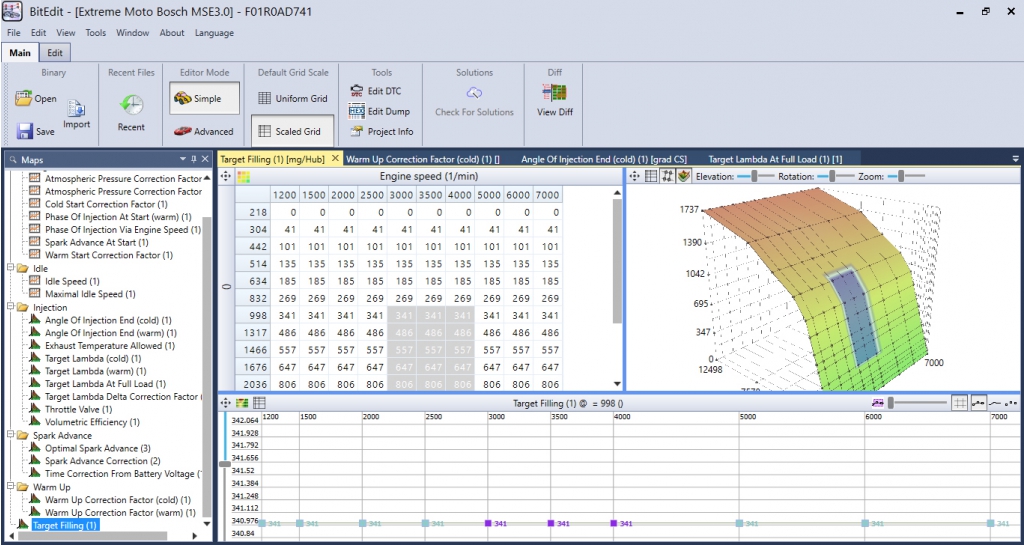The height and width of the screenshot is (545, 1024).
Task: Switch editor mode to Simple
Action: coord(204,99)
